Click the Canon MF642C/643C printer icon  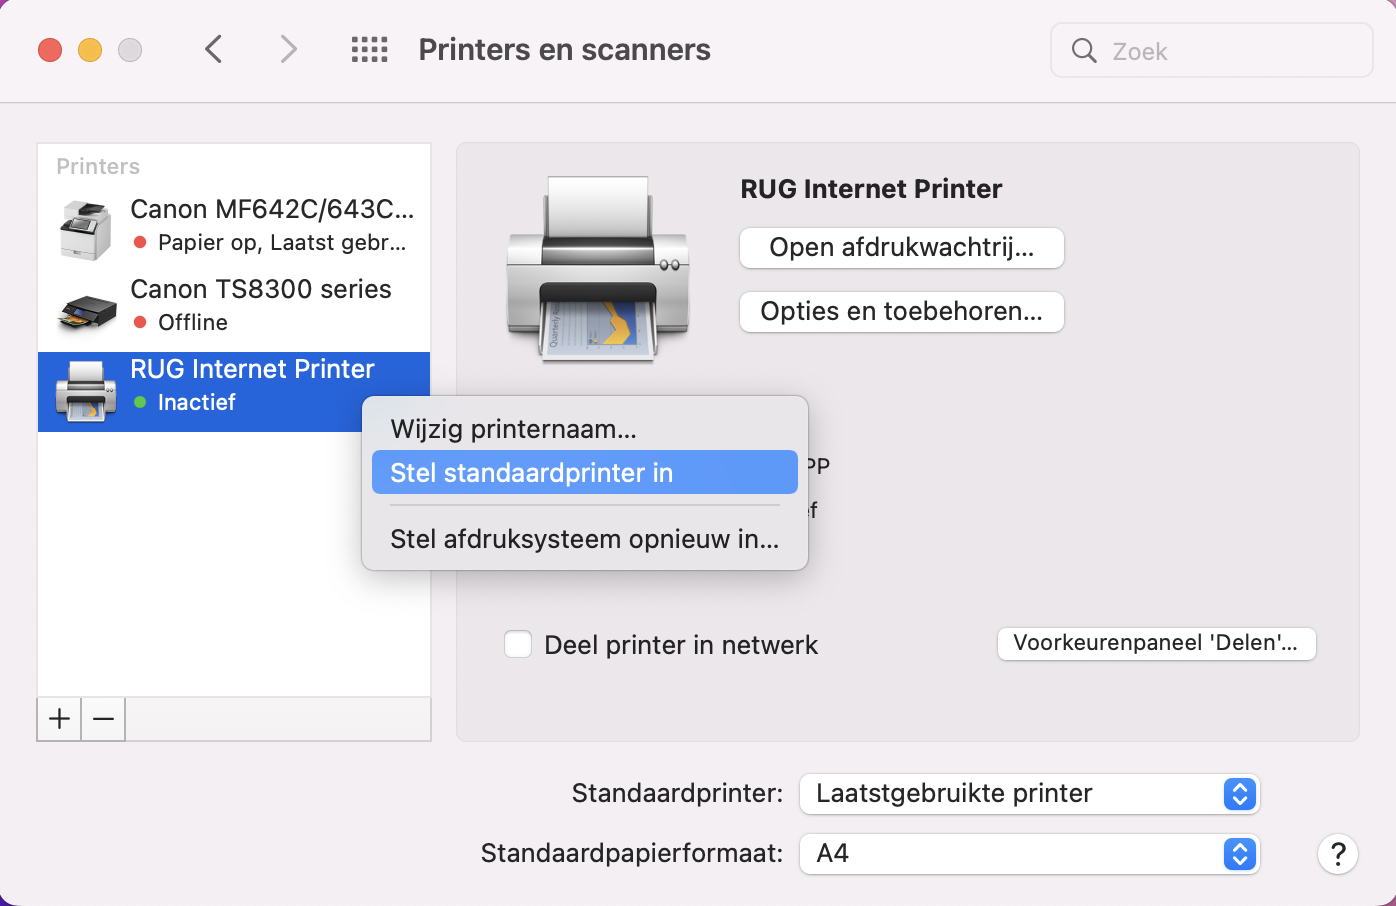85,228
